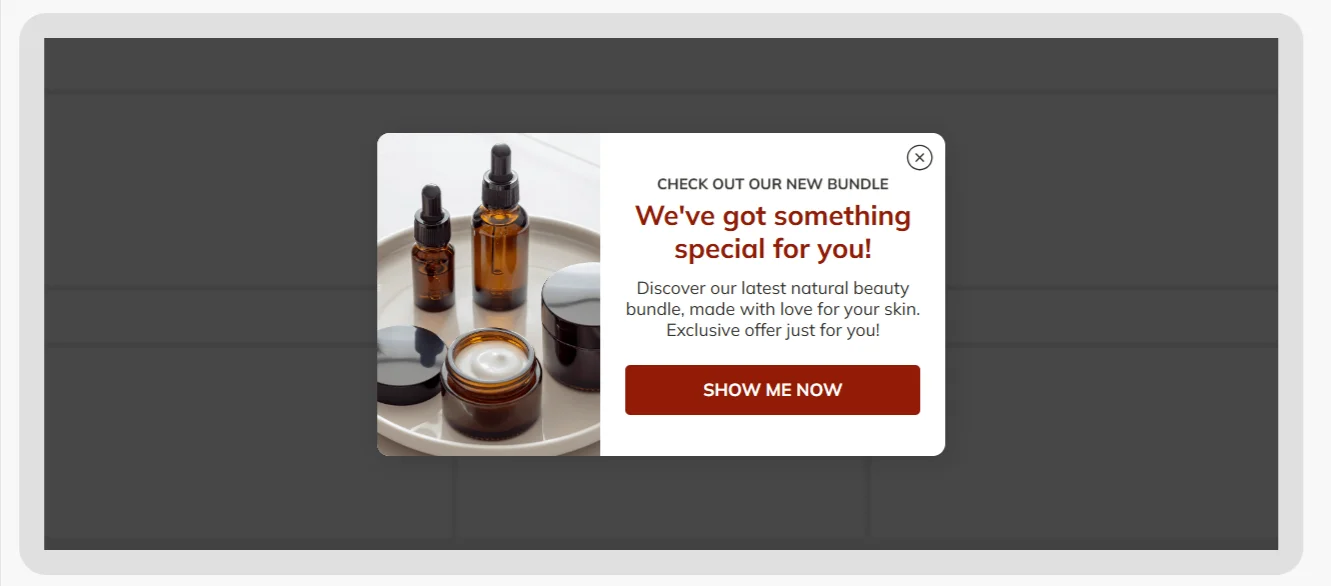Click the black jar lid on the plate

click(410, 365)
